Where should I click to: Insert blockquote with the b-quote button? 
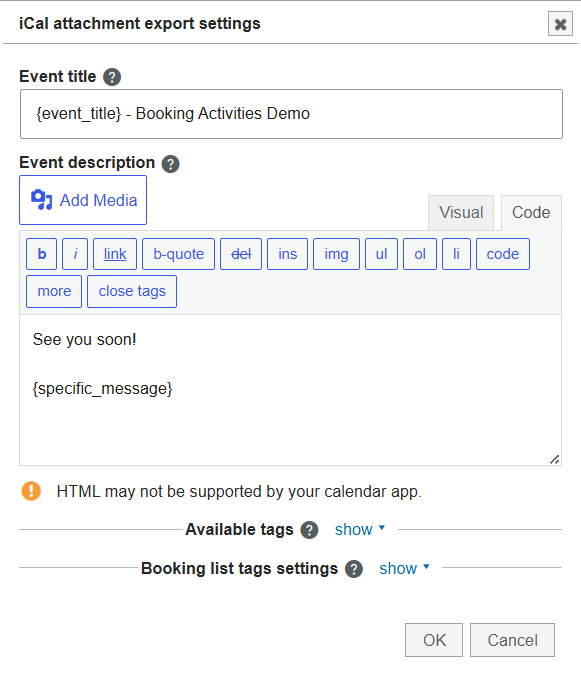point(178,254)
